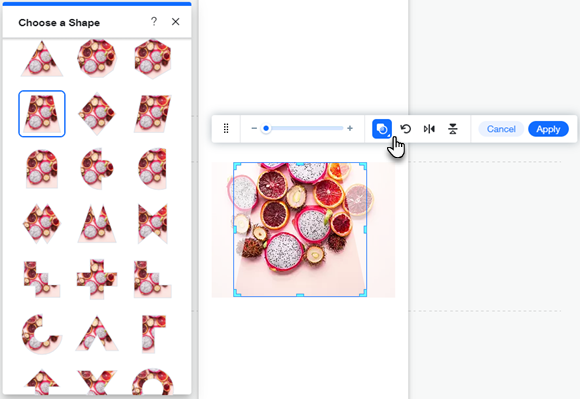The width and height of the screenshot is (580, 400).
Task: Select the diamond rhombus shape
Action: coord(97,114)
